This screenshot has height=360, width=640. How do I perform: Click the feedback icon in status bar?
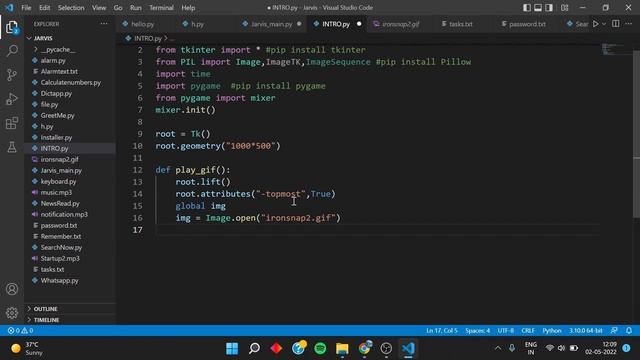pos(614,331)
